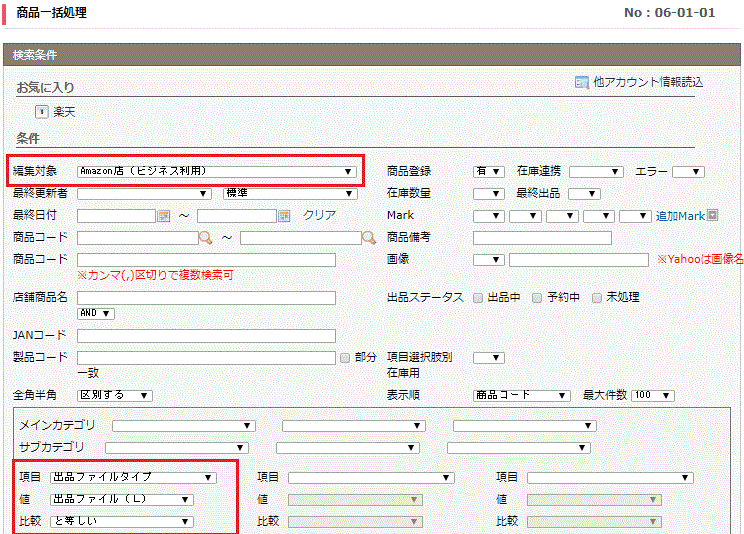Click the first 商品コード range start field
The height and width of the screenshot is (534, 744).
coord(138,238)
